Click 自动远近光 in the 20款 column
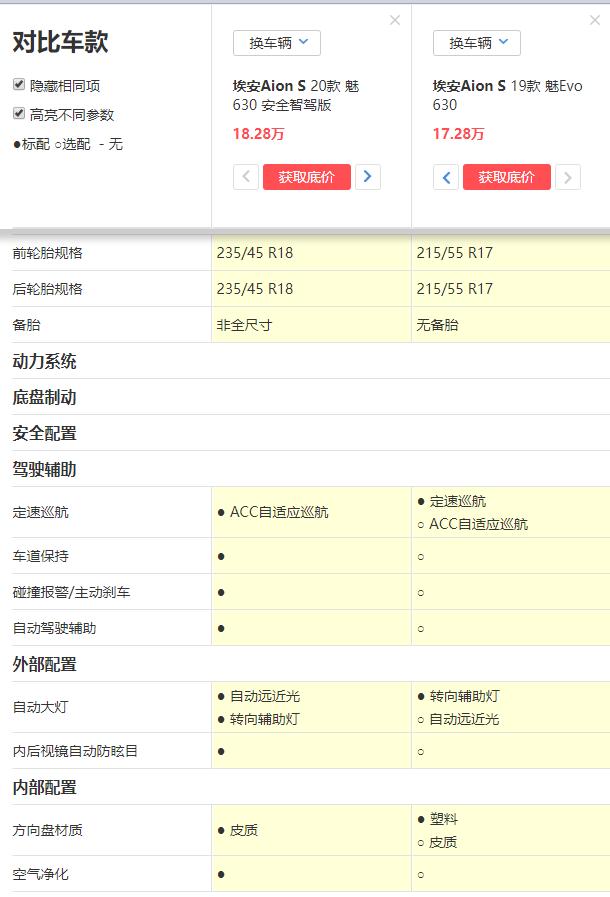 (265, 696)
